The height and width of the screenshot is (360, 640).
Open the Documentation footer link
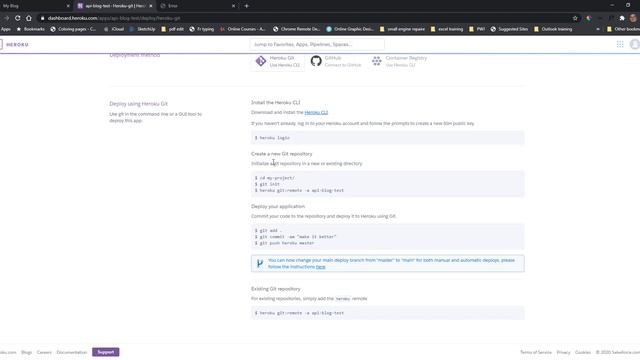tap(72, 352)
